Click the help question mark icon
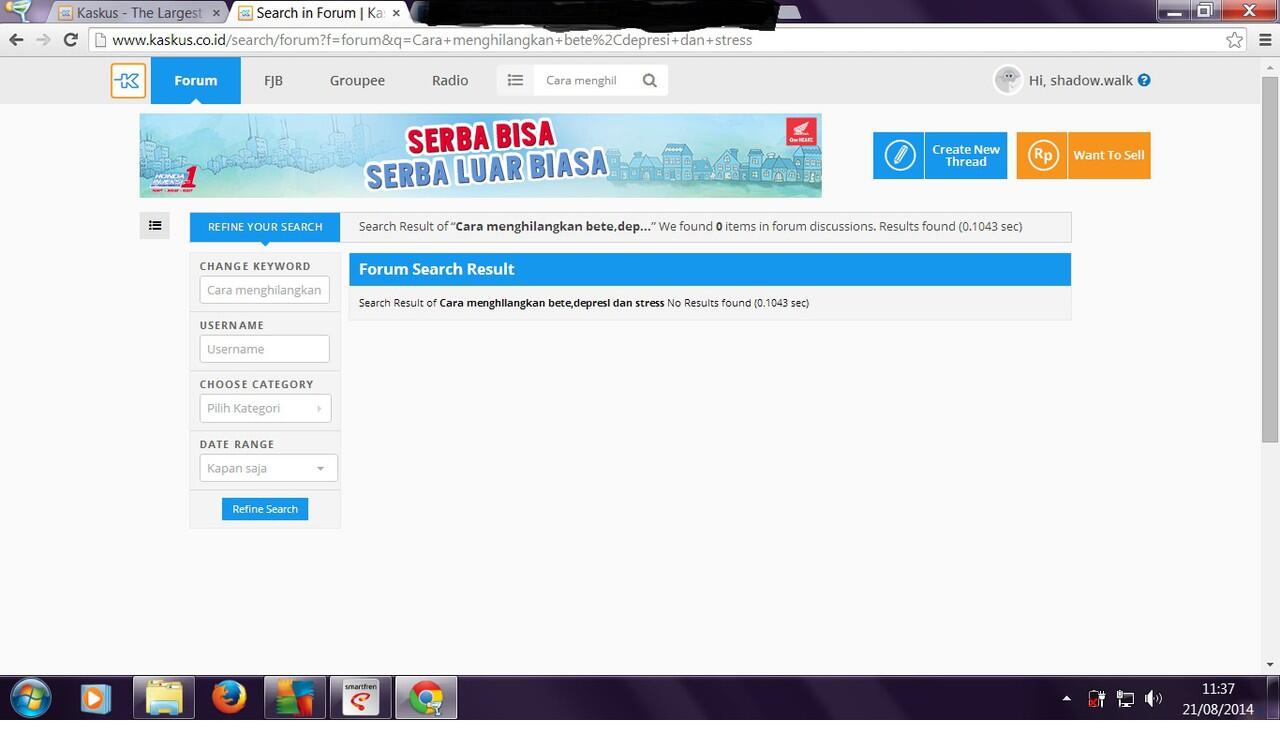 (x=1144, y=81)
